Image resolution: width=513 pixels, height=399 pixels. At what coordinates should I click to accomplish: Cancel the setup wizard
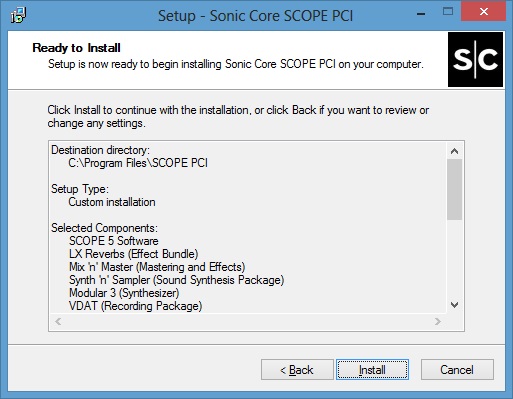(x=457, y=369)
